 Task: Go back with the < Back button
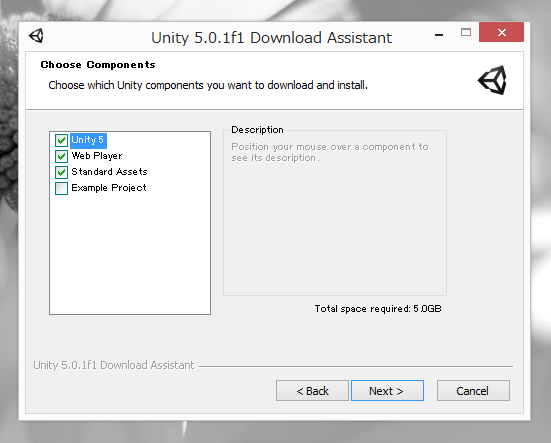(x=312, y=391)
